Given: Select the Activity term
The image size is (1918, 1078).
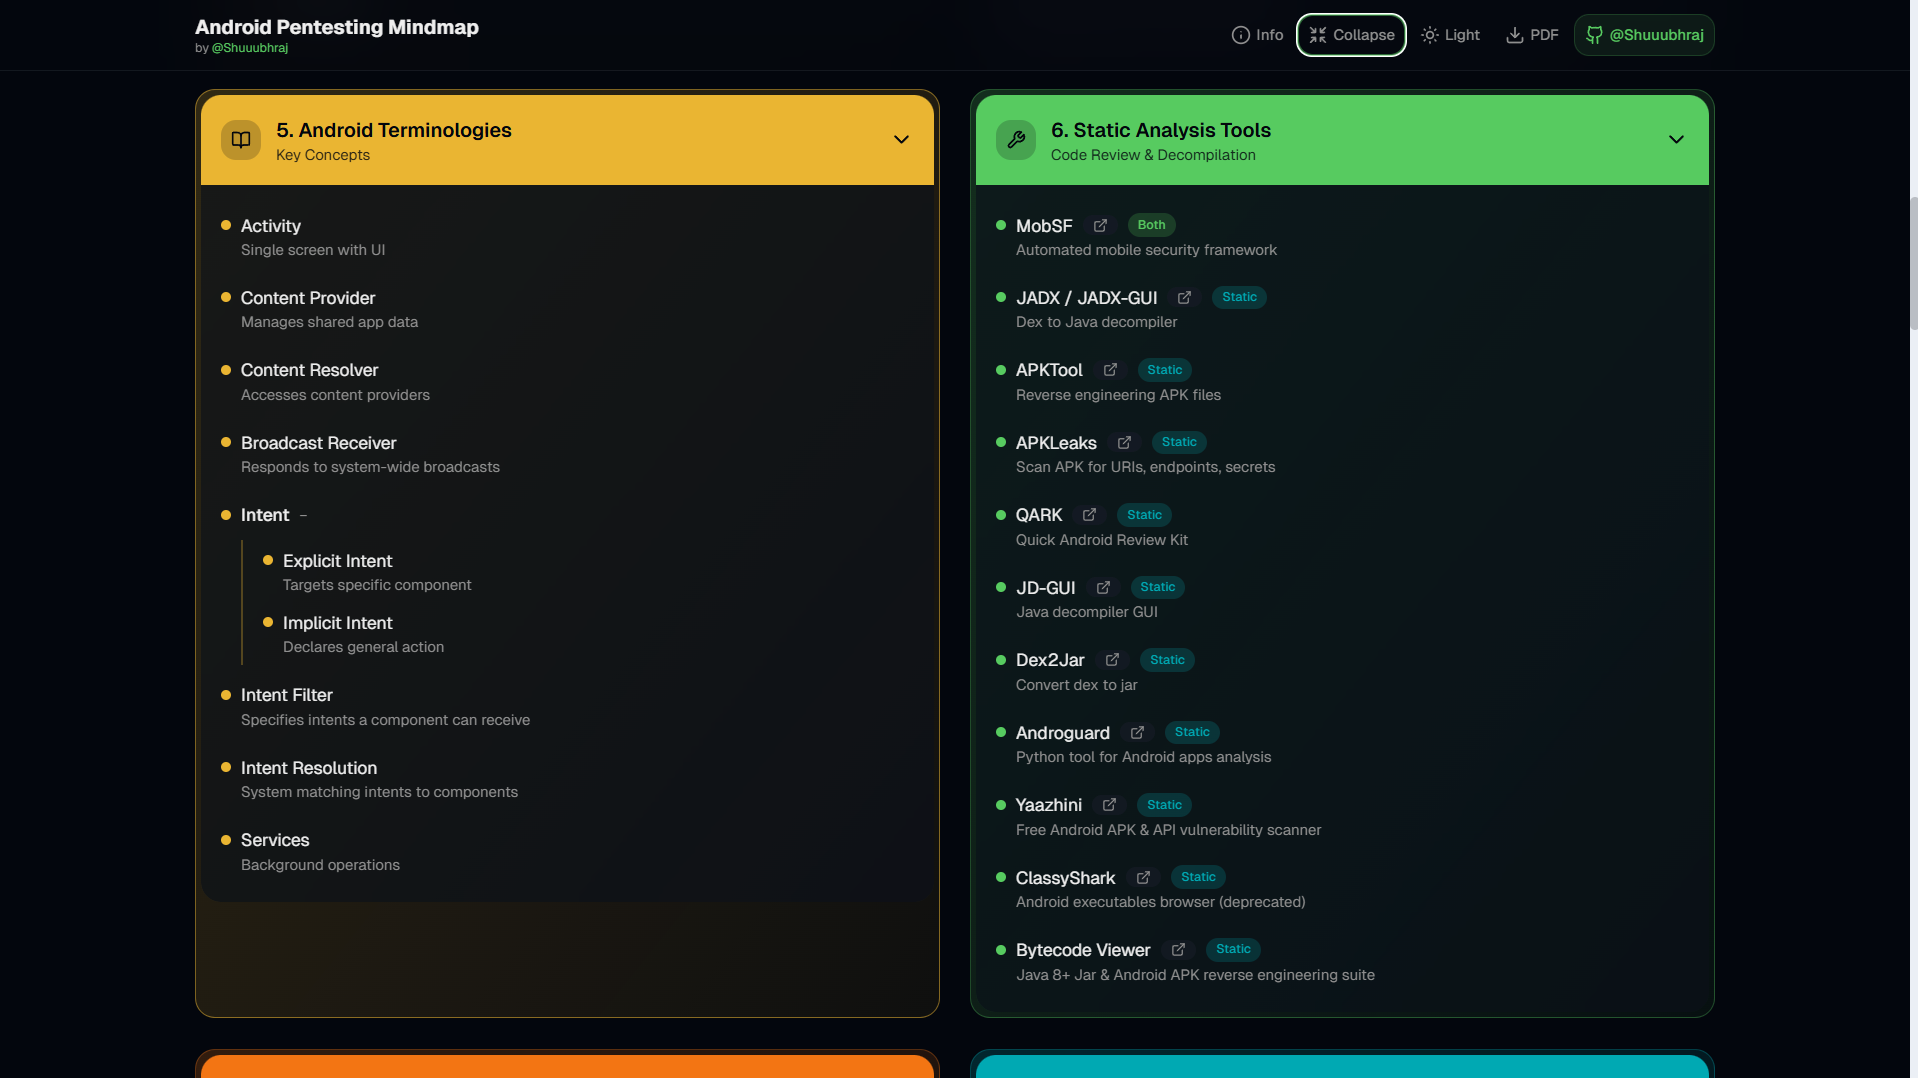Looking at the screenshot, I should [270, 226].
